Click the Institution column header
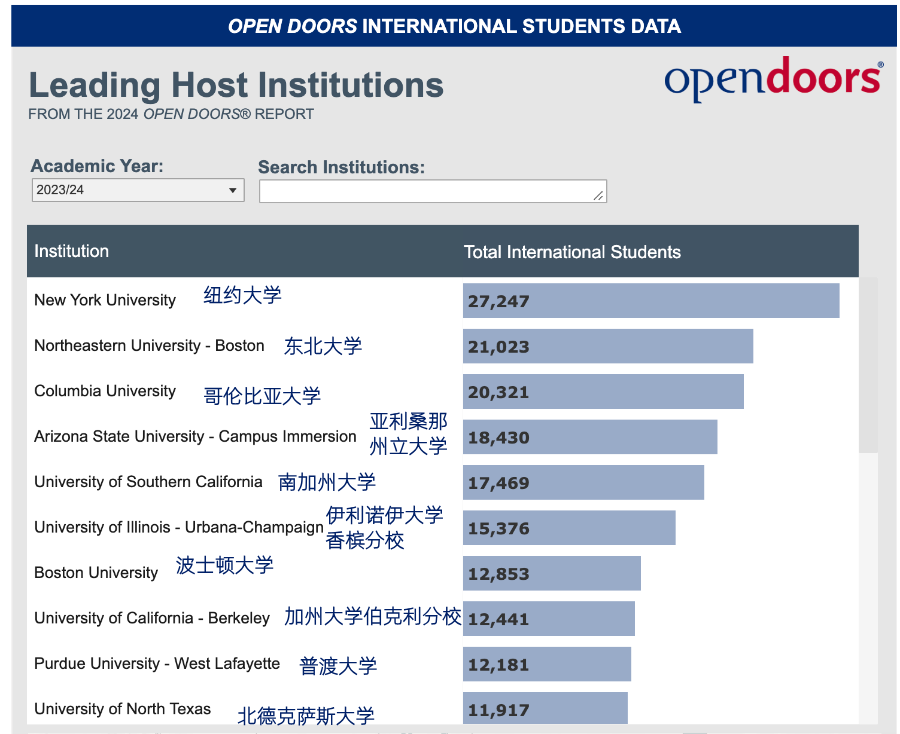This screenshot has width=900, height=734. (x=71, y=251)
